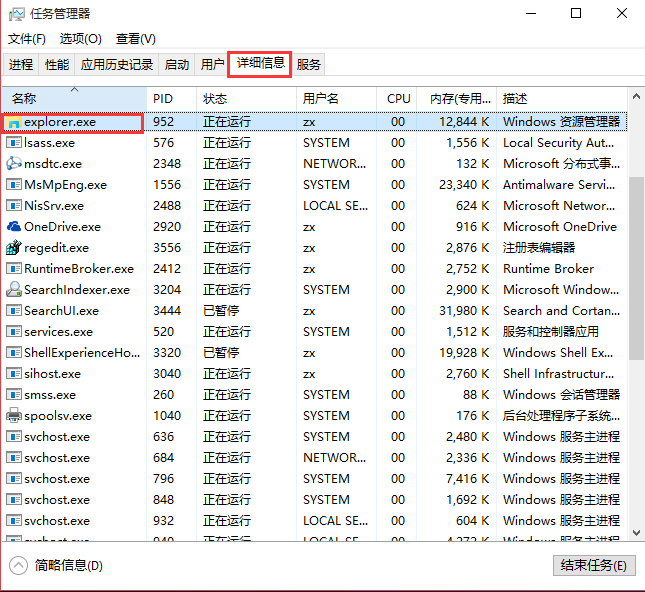
Task: Click icon of svchost.exe with PID 796
Action: 14,478
